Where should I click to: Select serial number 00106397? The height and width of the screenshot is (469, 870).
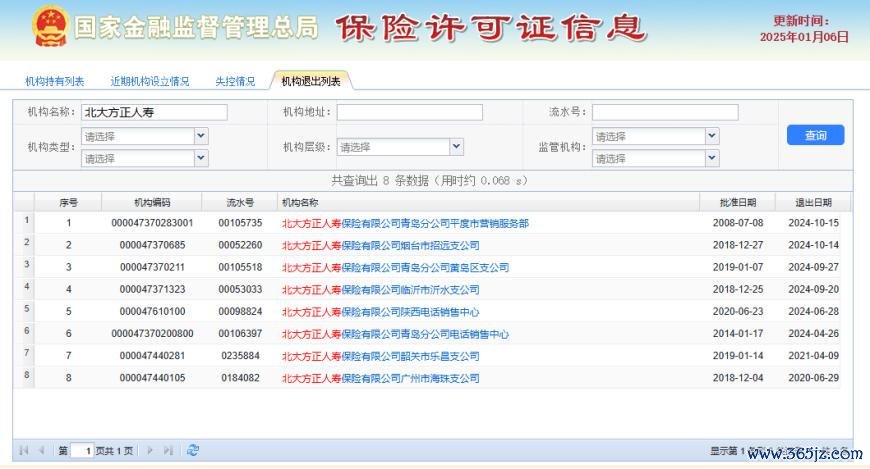(x=240, y=334)
